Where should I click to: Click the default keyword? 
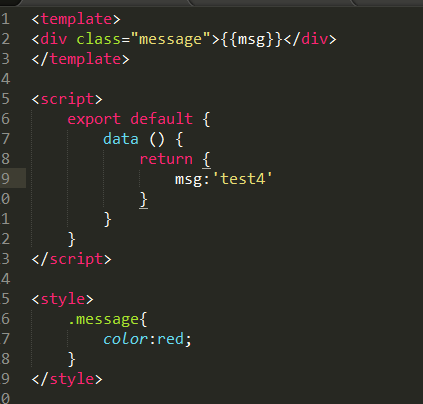pos(162,119)
